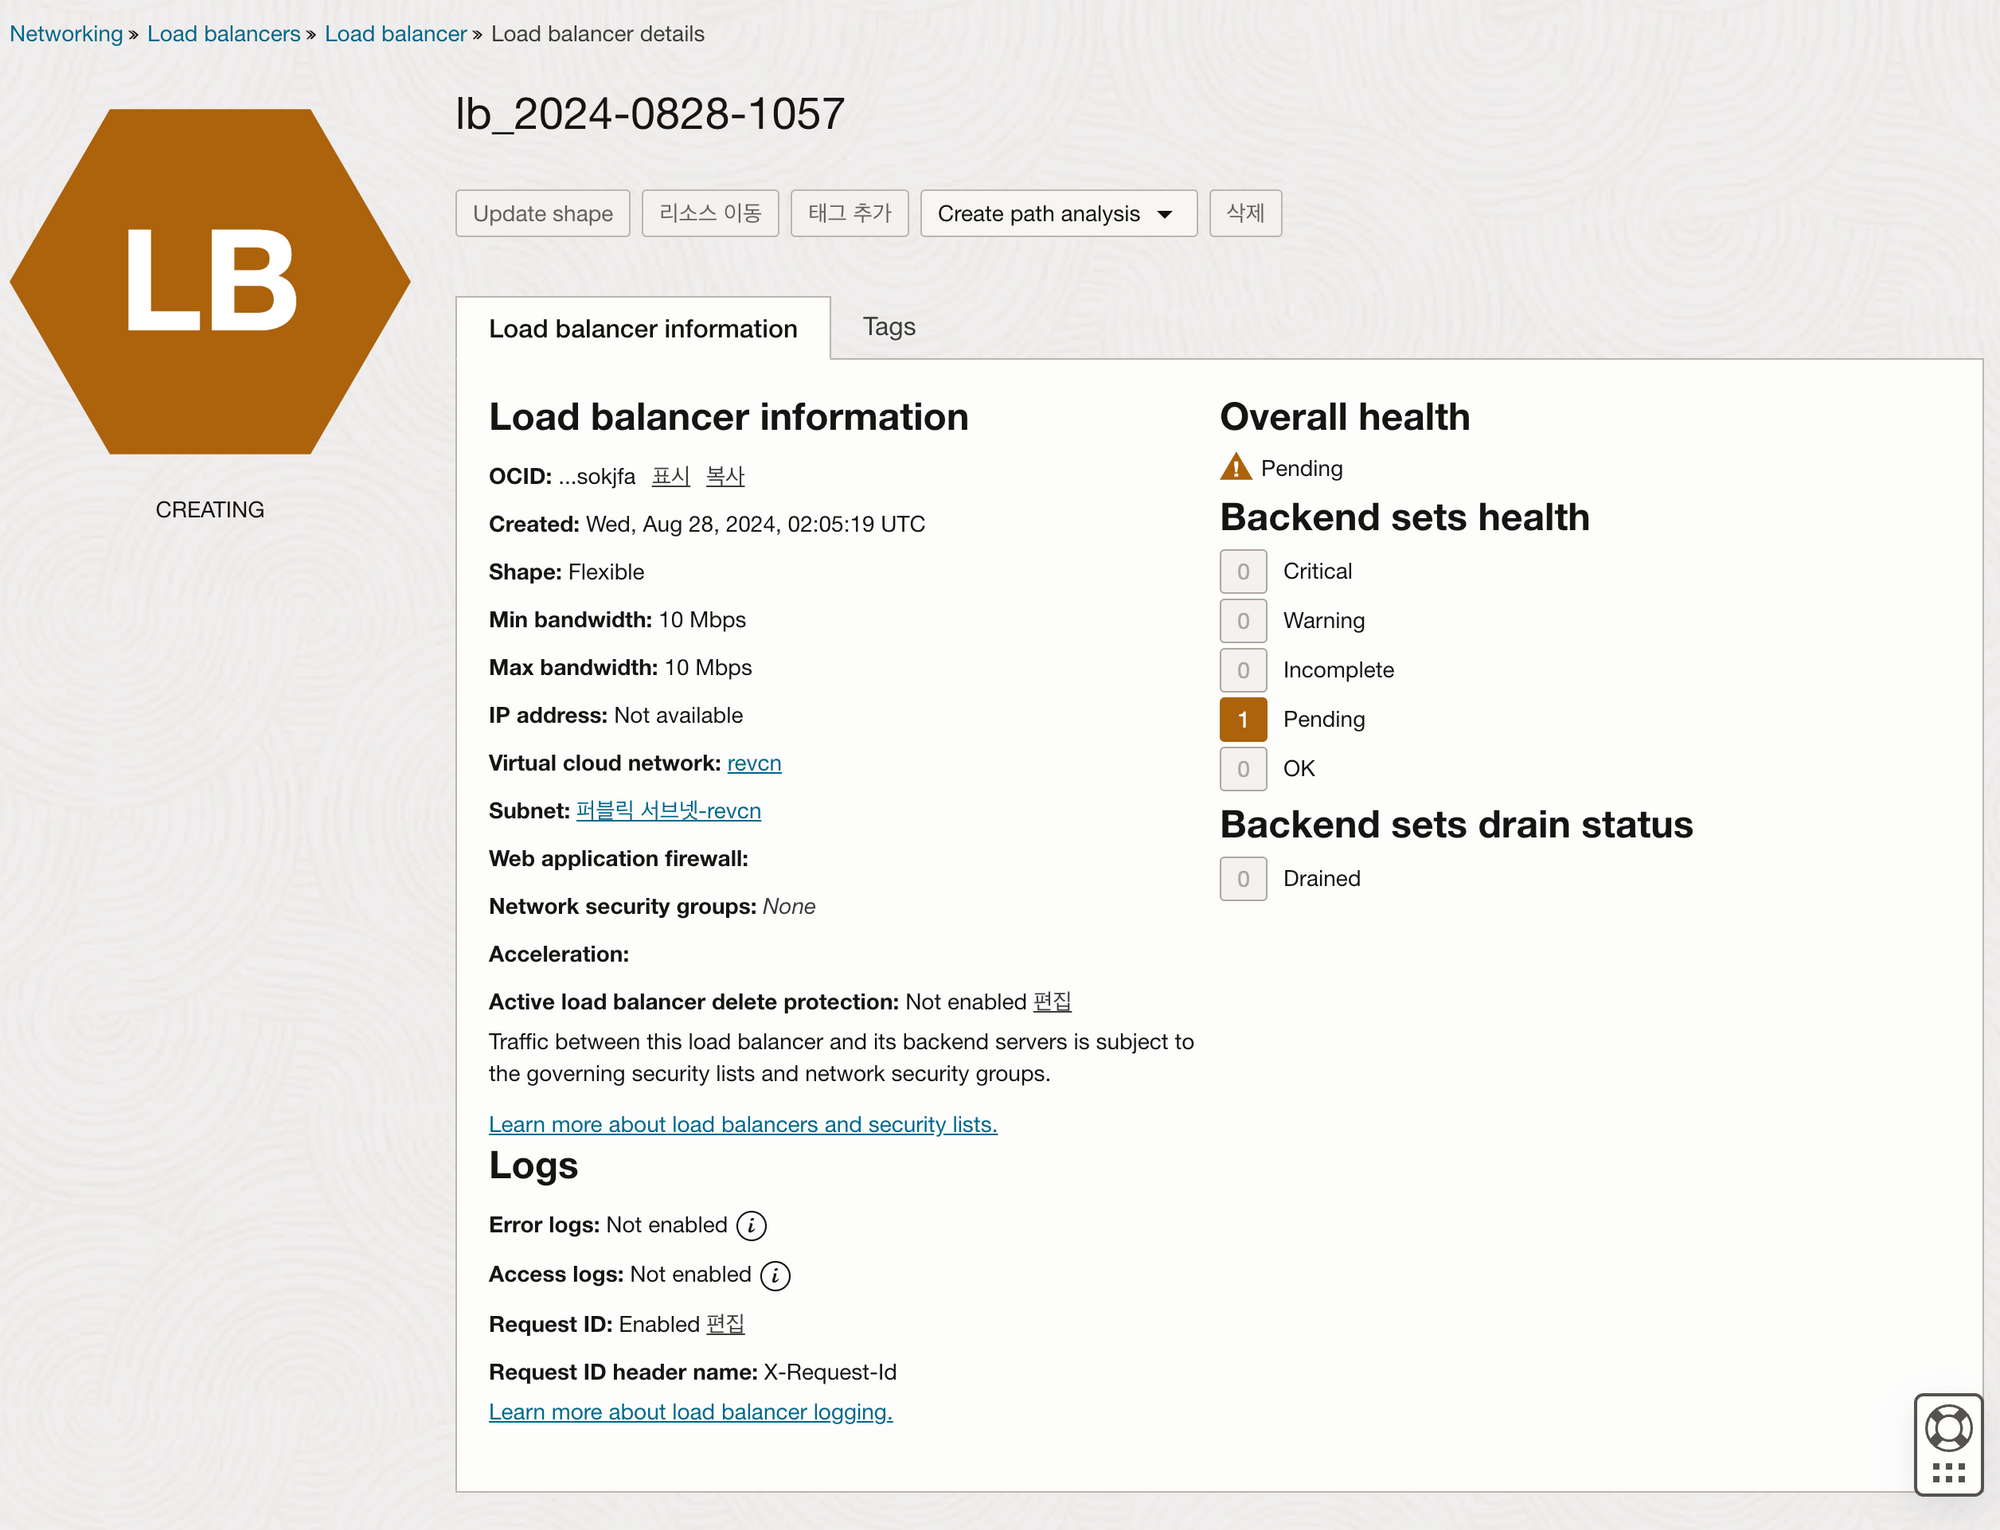
Task: Select the Load balancer information tab
Action: click(x=643, y=328)
